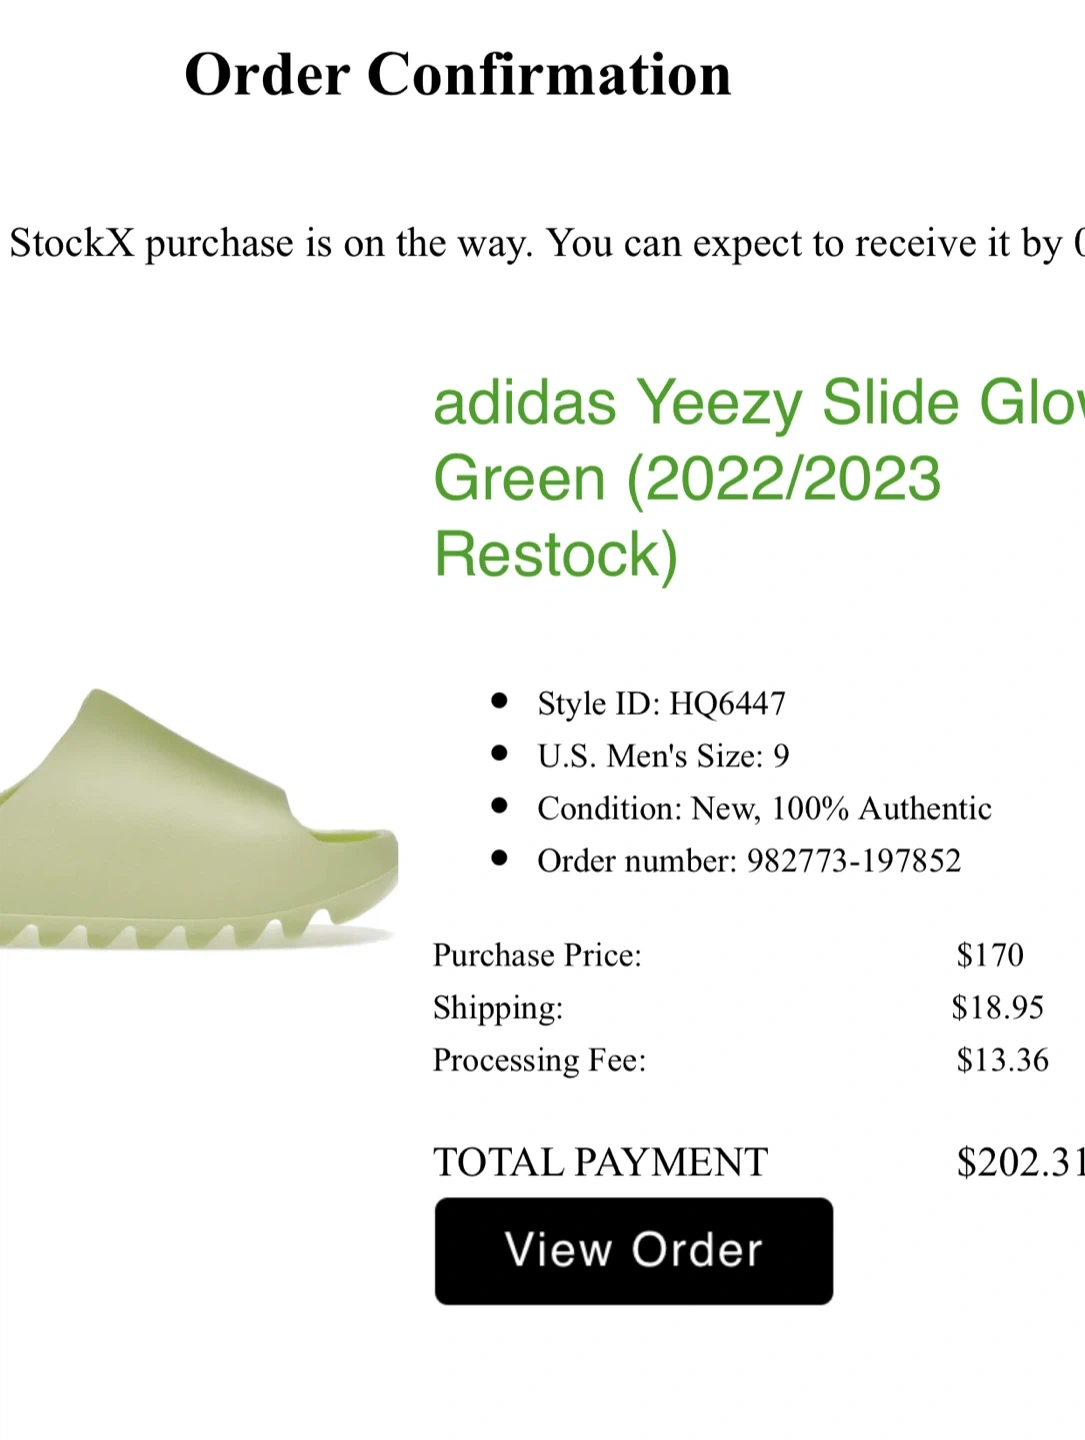
Task: Click the Order Confirmation heading
Action: (x=458, y=75)
